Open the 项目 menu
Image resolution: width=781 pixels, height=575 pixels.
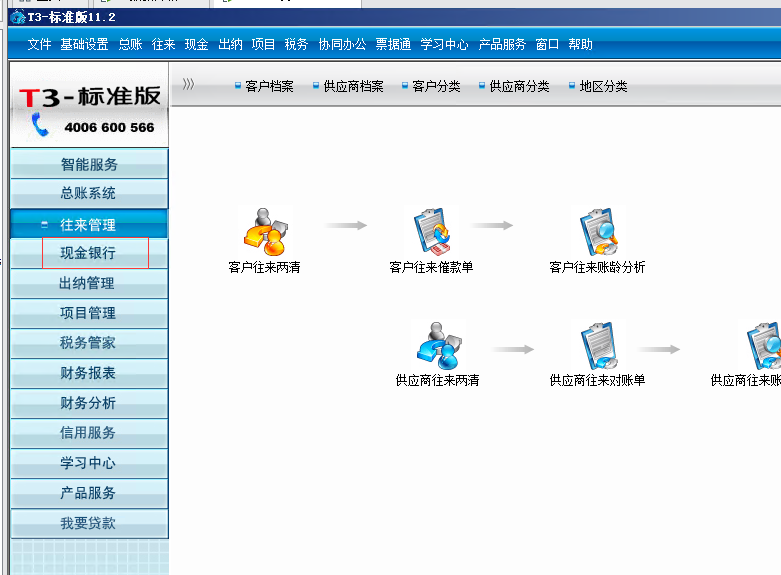(263, 44)
